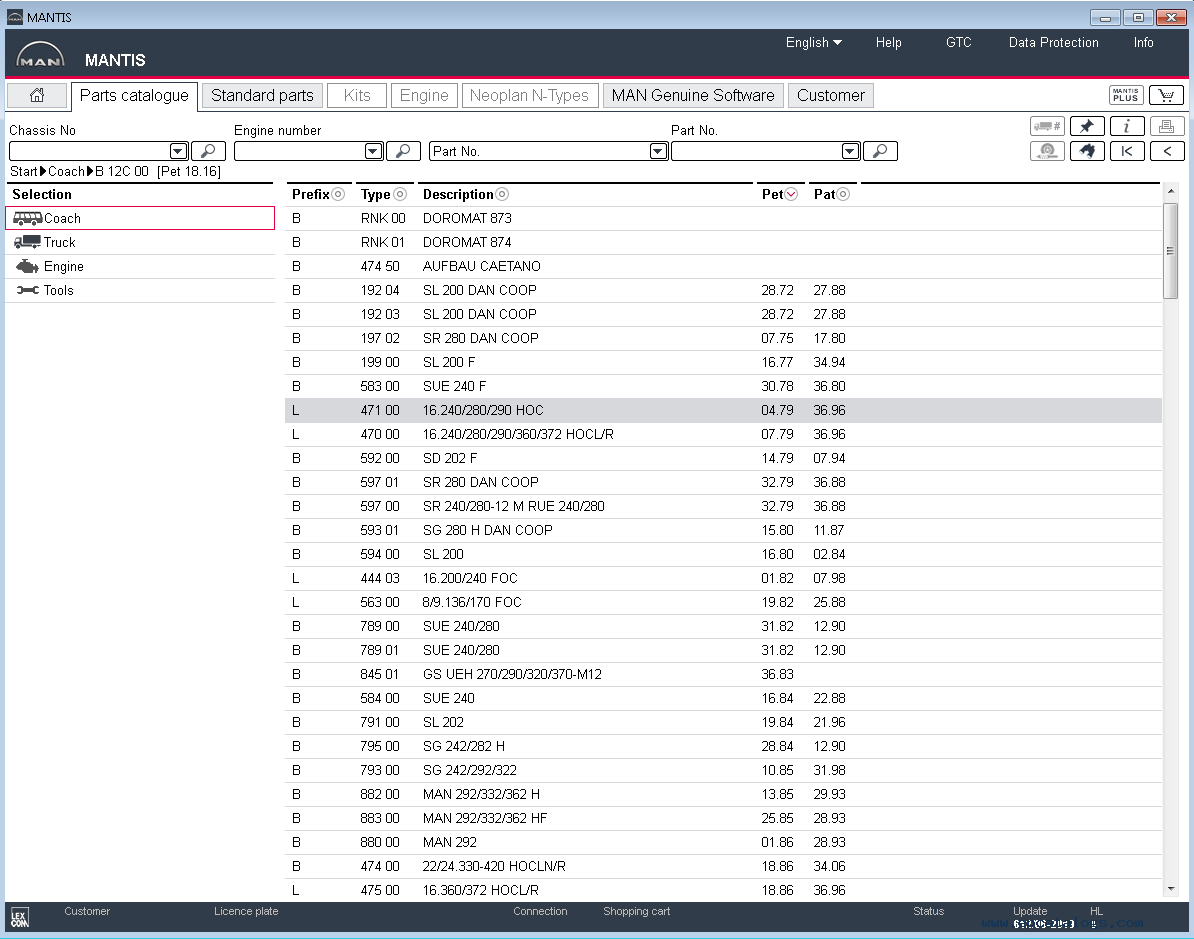Image resolution: width=1194 pixels, height=939 pixels.
Task: Click the Part No. entry field
Action: (756, 151)
